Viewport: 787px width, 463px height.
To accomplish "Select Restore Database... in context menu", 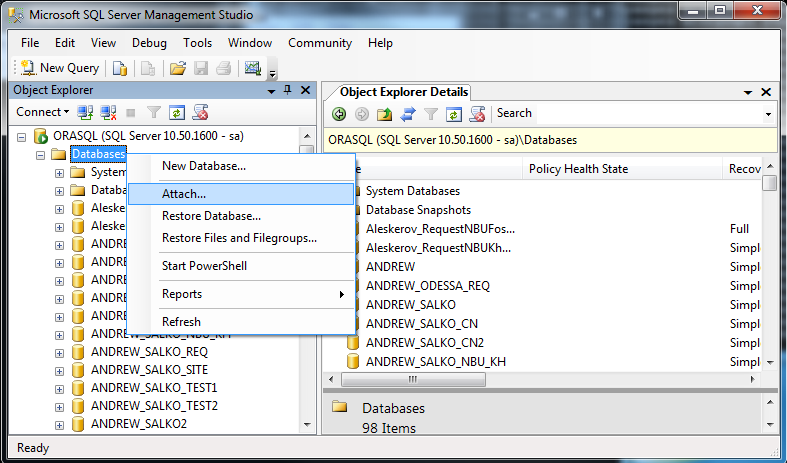I will tap(211, 216).
